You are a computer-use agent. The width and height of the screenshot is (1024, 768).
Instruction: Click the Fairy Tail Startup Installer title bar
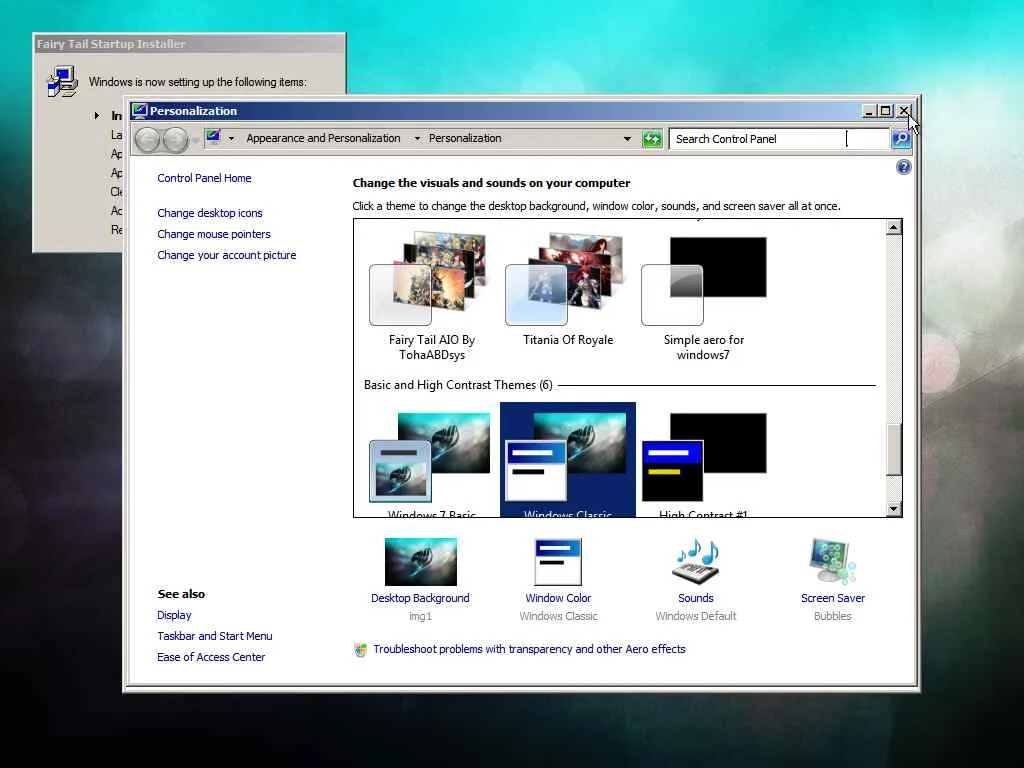pos(189,44)
